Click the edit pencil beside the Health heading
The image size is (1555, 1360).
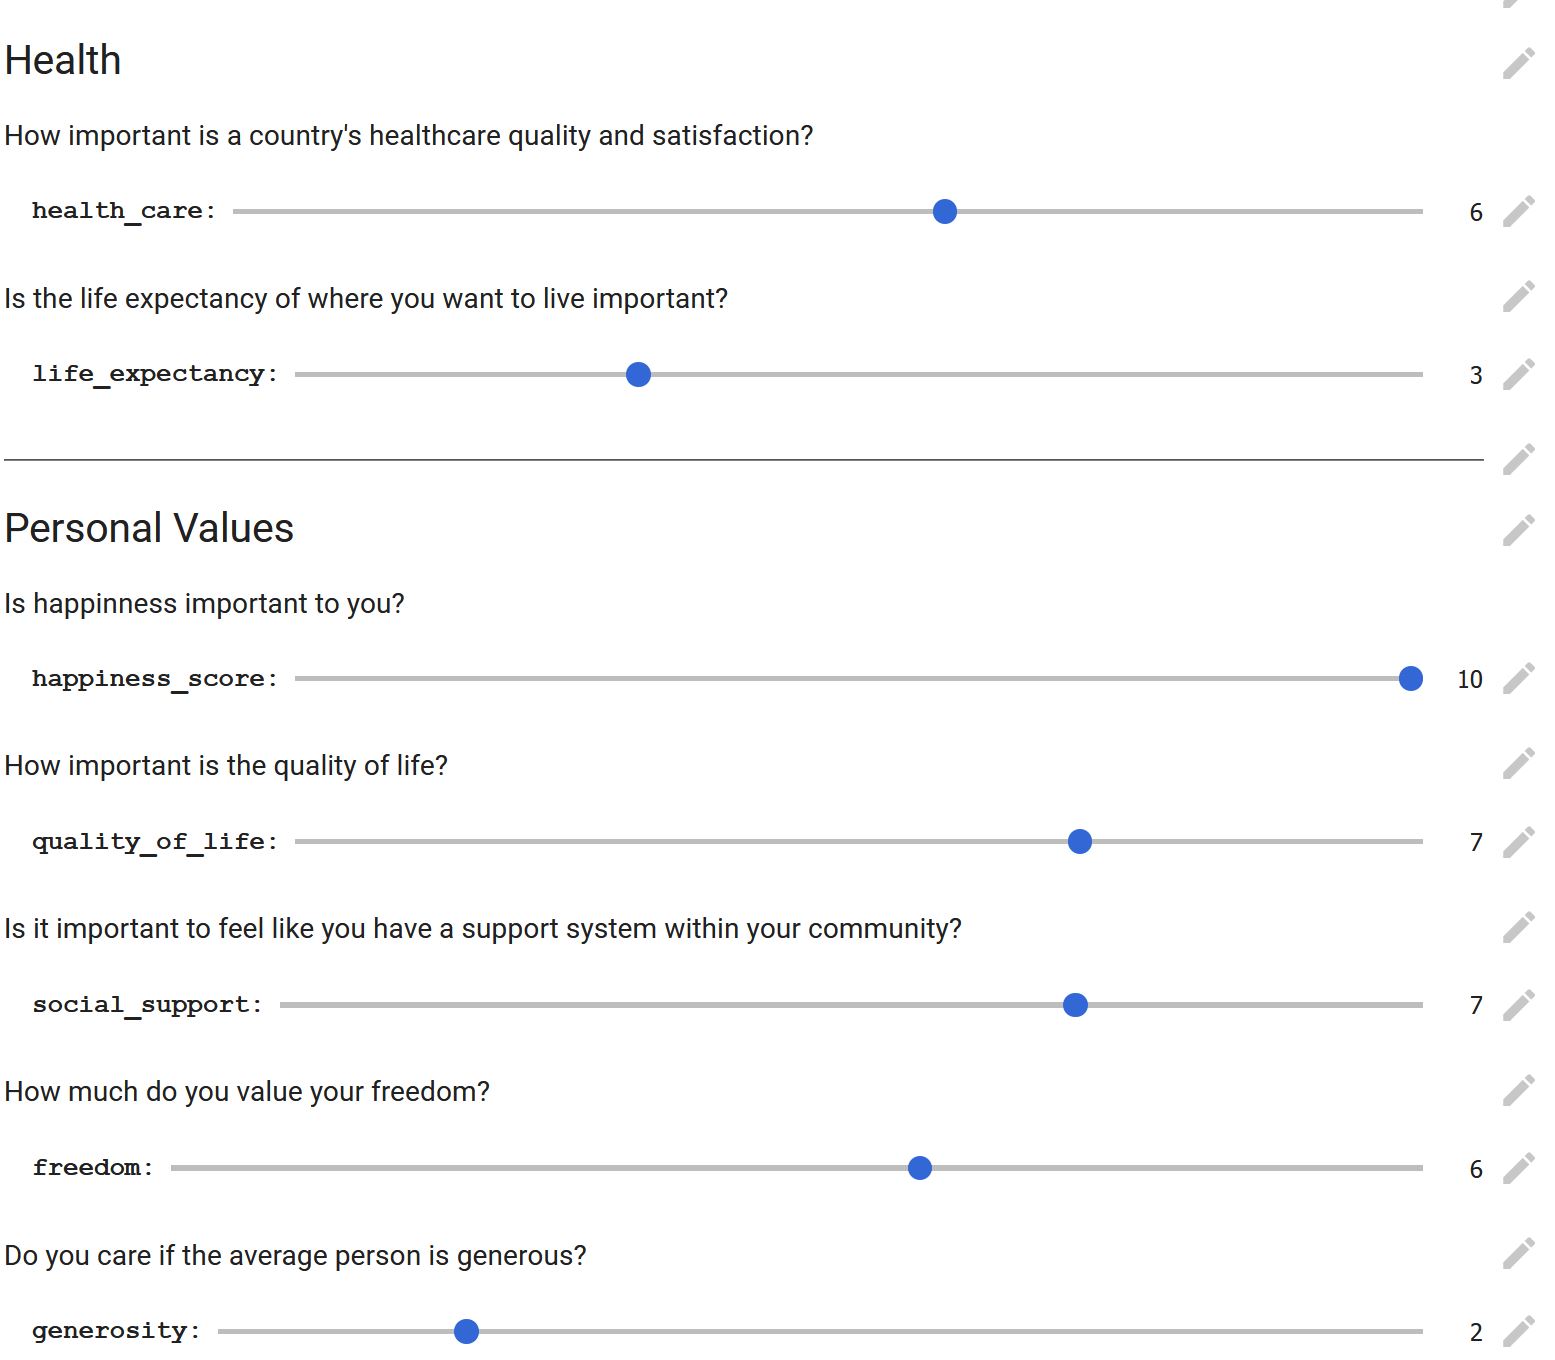(1518, 64)
